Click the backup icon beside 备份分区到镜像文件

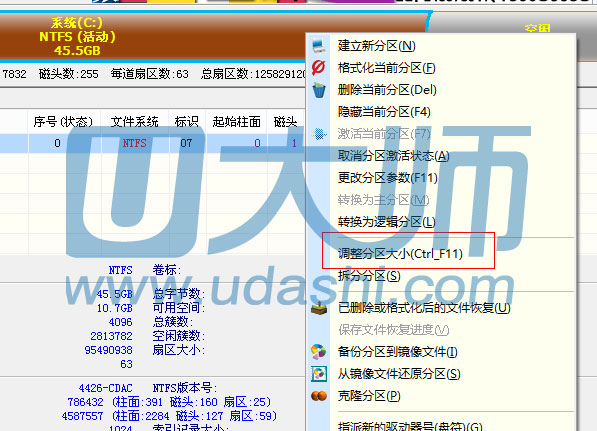319,351
